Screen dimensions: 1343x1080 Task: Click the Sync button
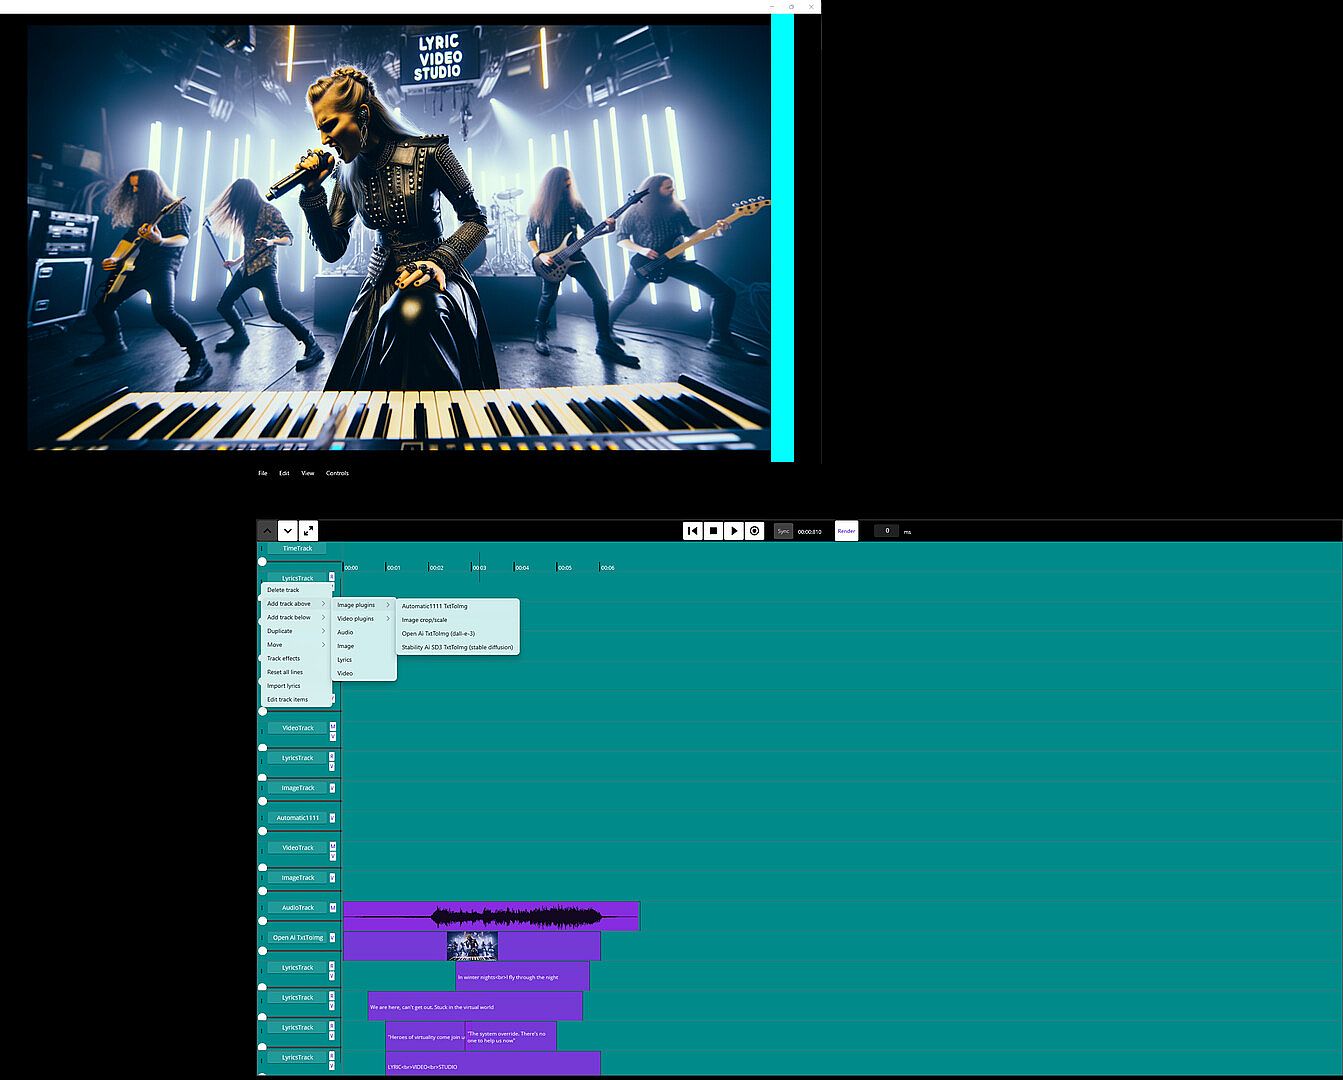(783, 531)
